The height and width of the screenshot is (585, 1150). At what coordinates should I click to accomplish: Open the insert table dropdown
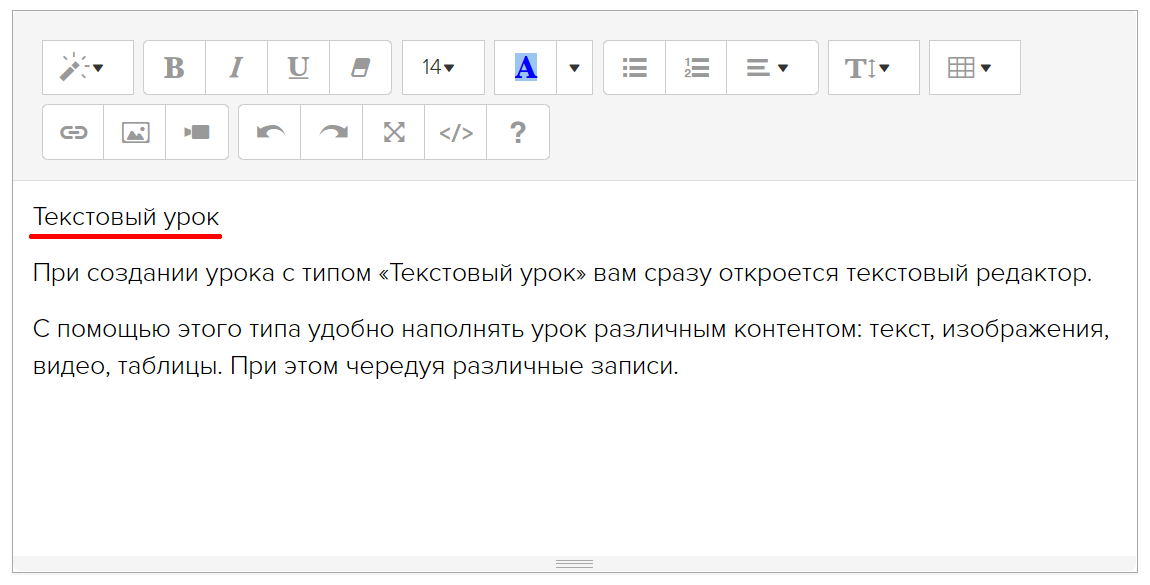pos(974,68)
